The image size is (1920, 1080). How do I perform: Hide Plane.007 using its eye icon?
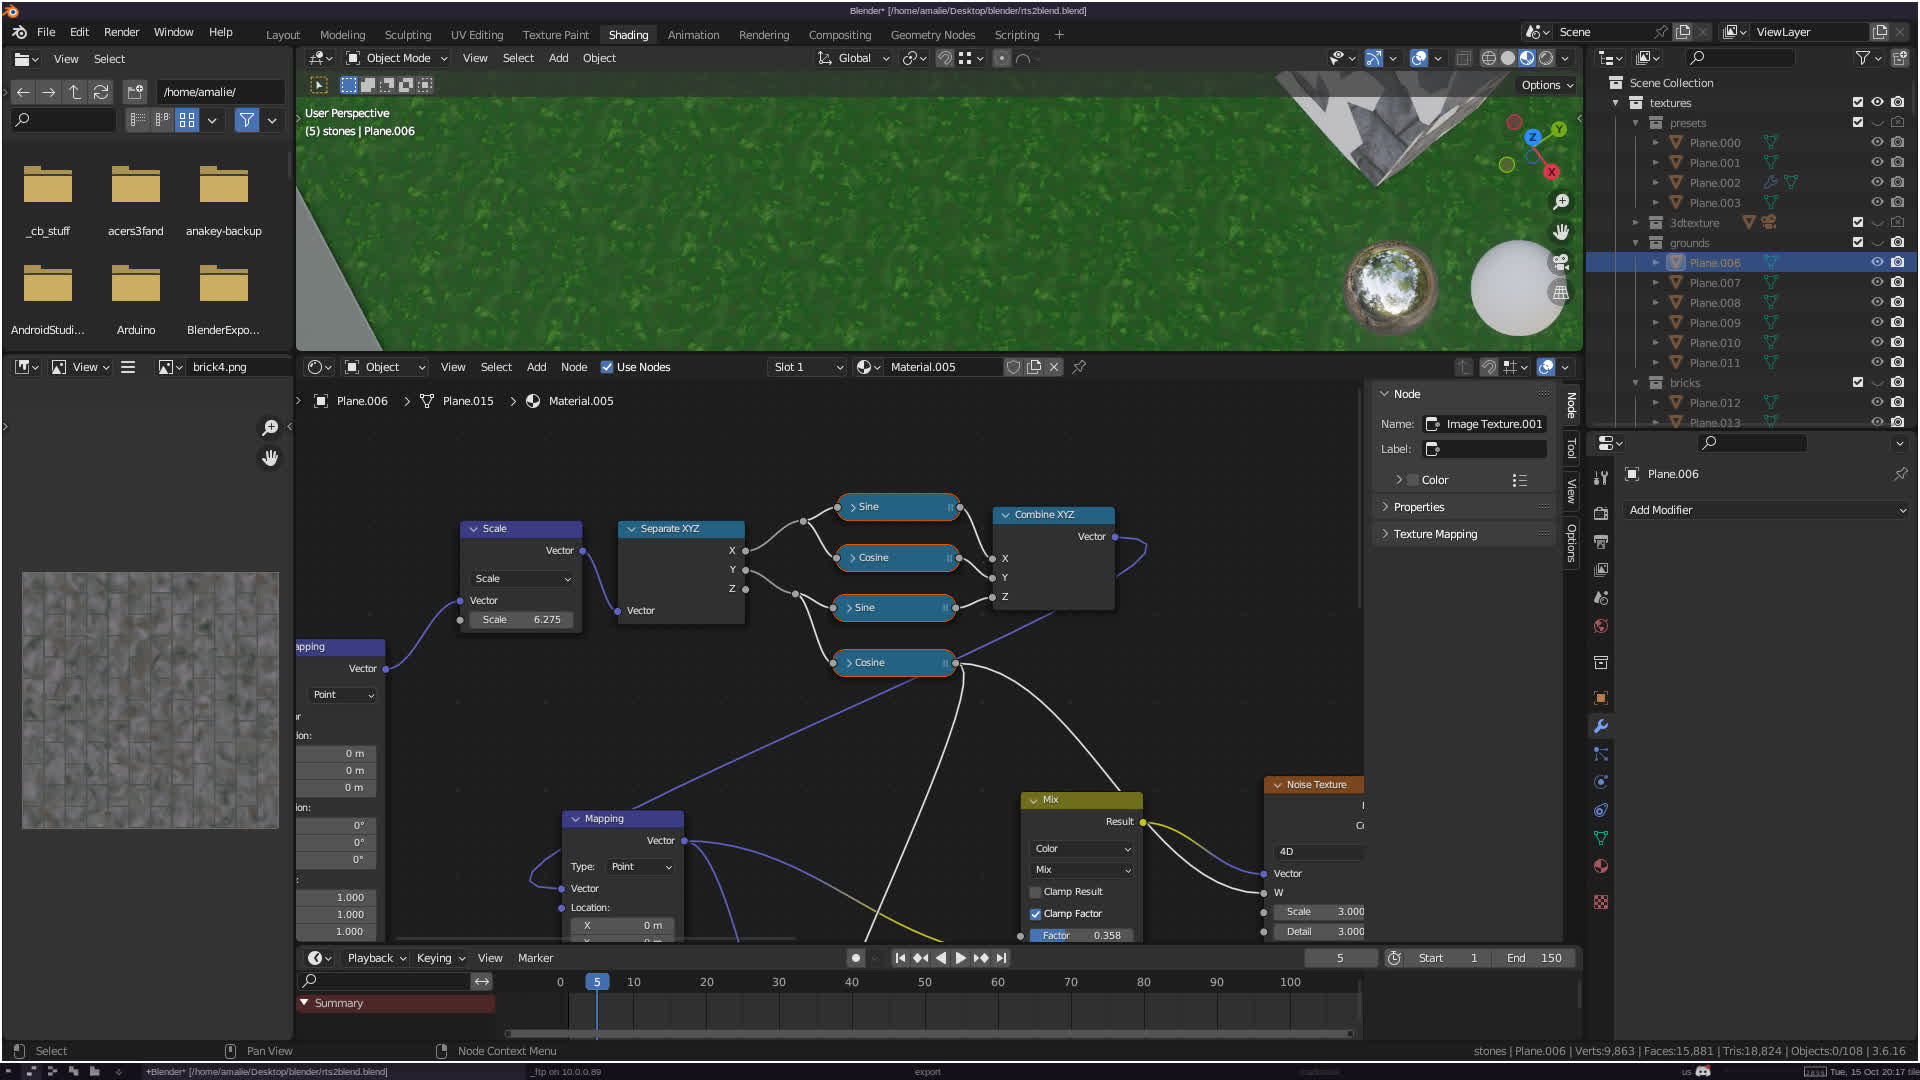[1877, 283]
